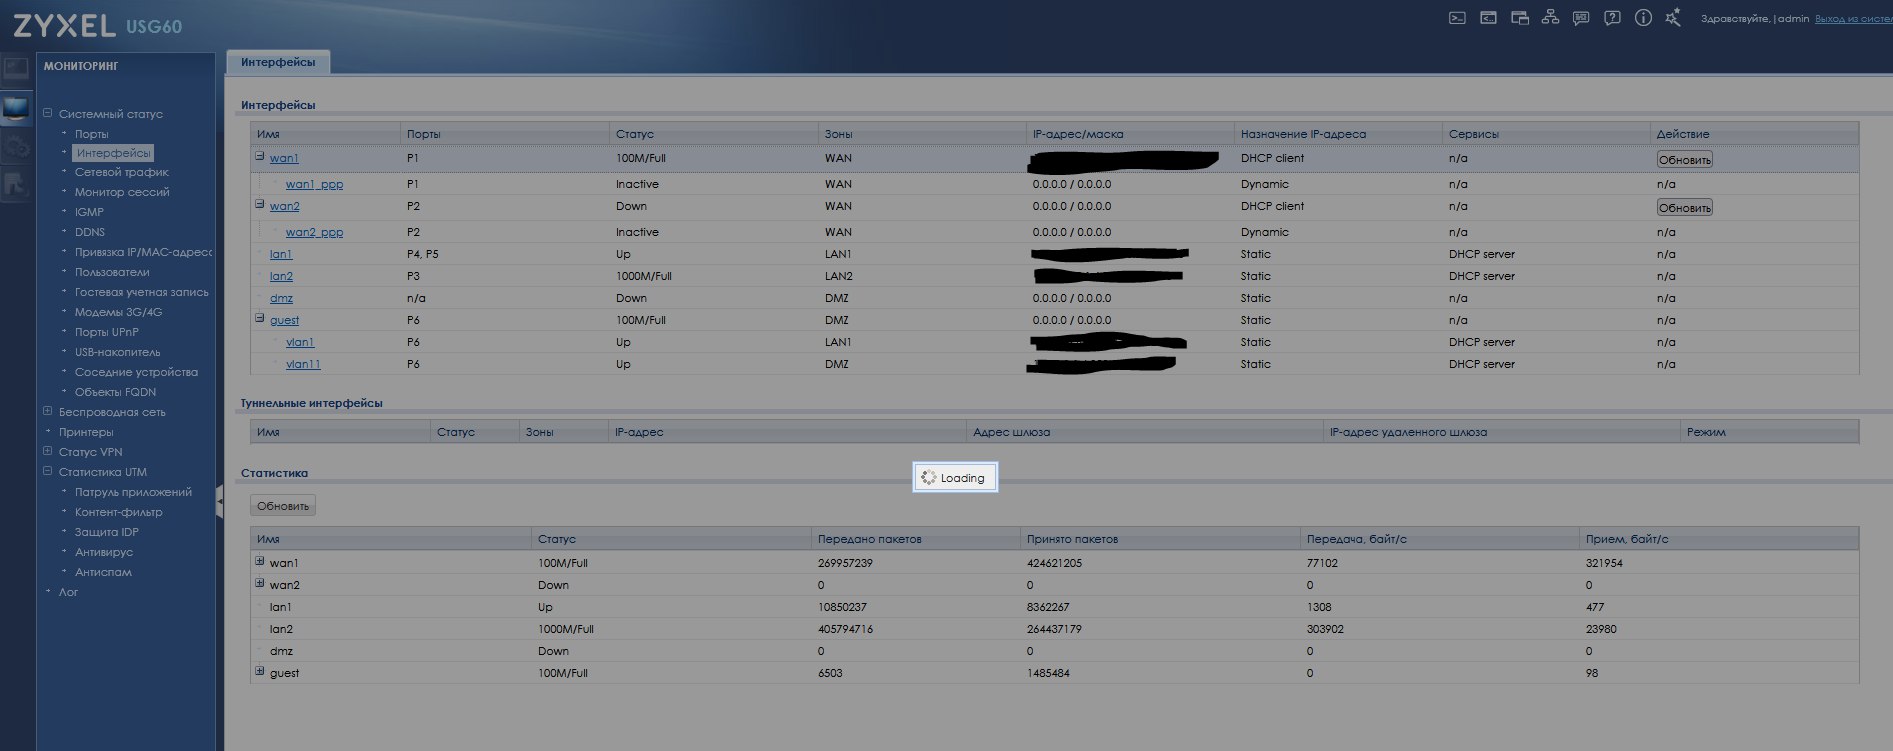Open Антиспам menu item
The height and width of the screenshot is (751, 1893).
pos(103,572)
